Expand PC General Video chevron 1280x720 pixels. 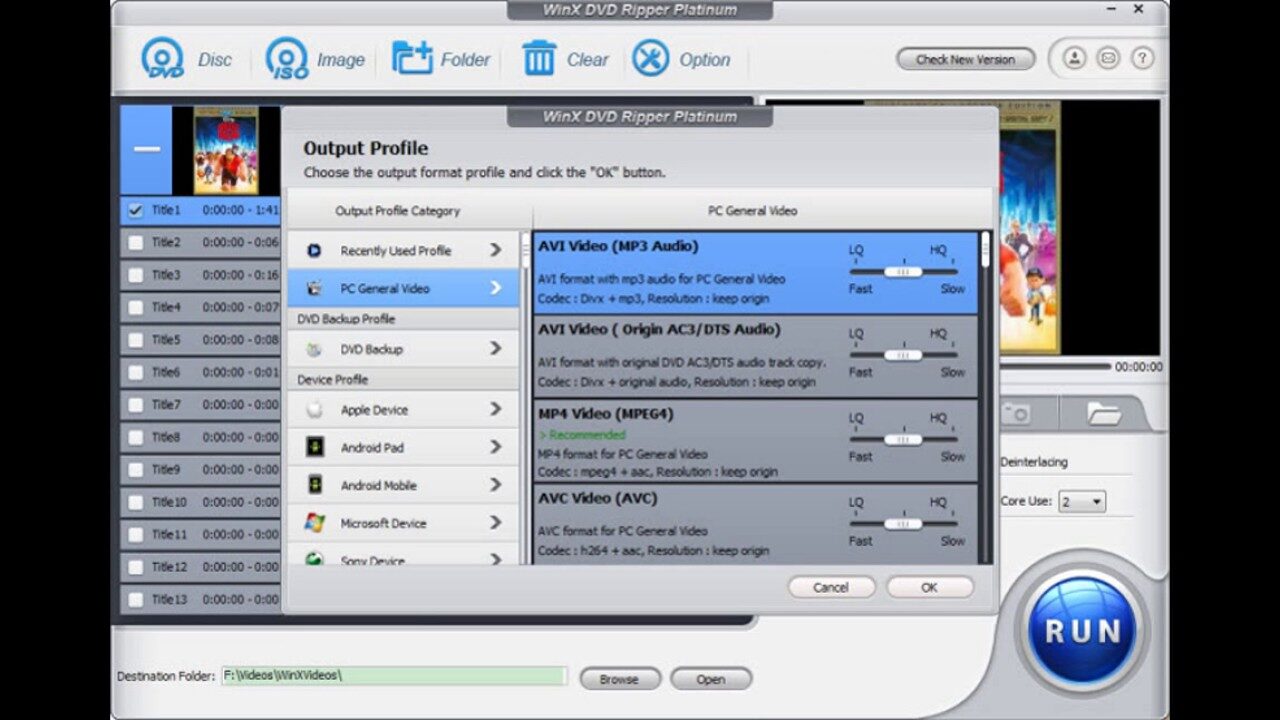[x=496, y=288]
